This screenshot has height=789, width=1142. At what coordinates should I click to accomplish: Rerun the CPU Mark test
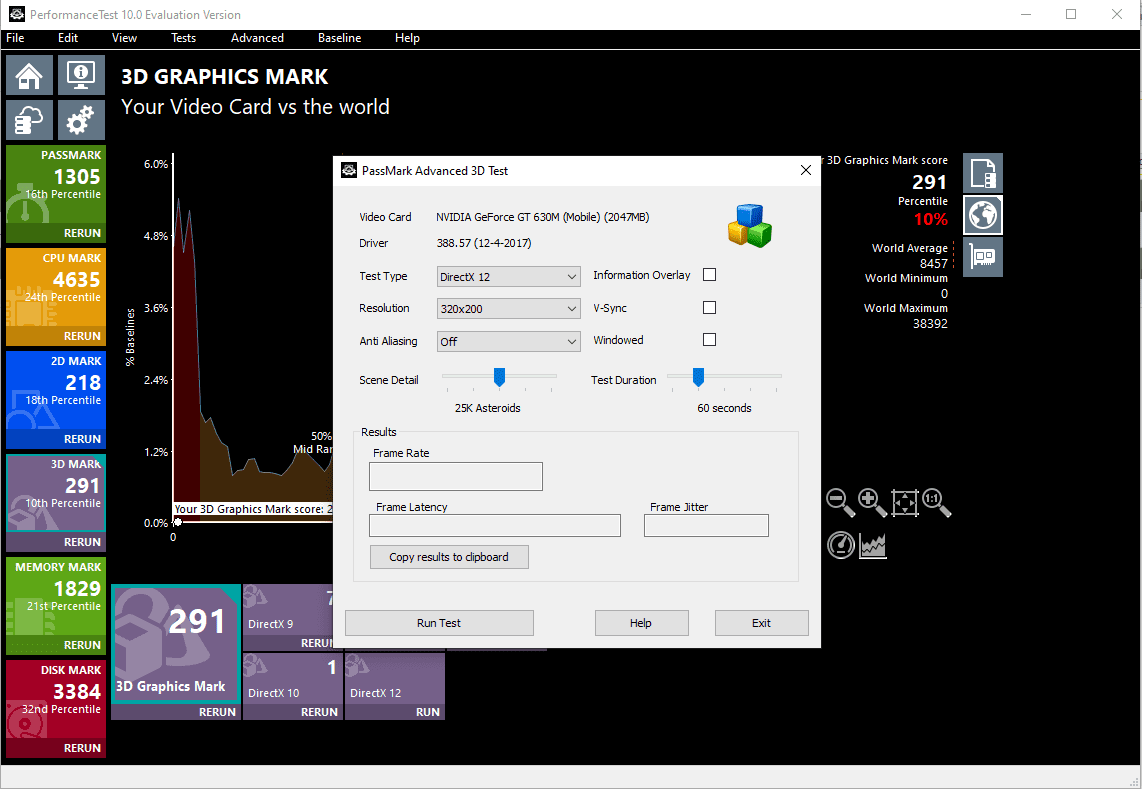tap(82, 336)
